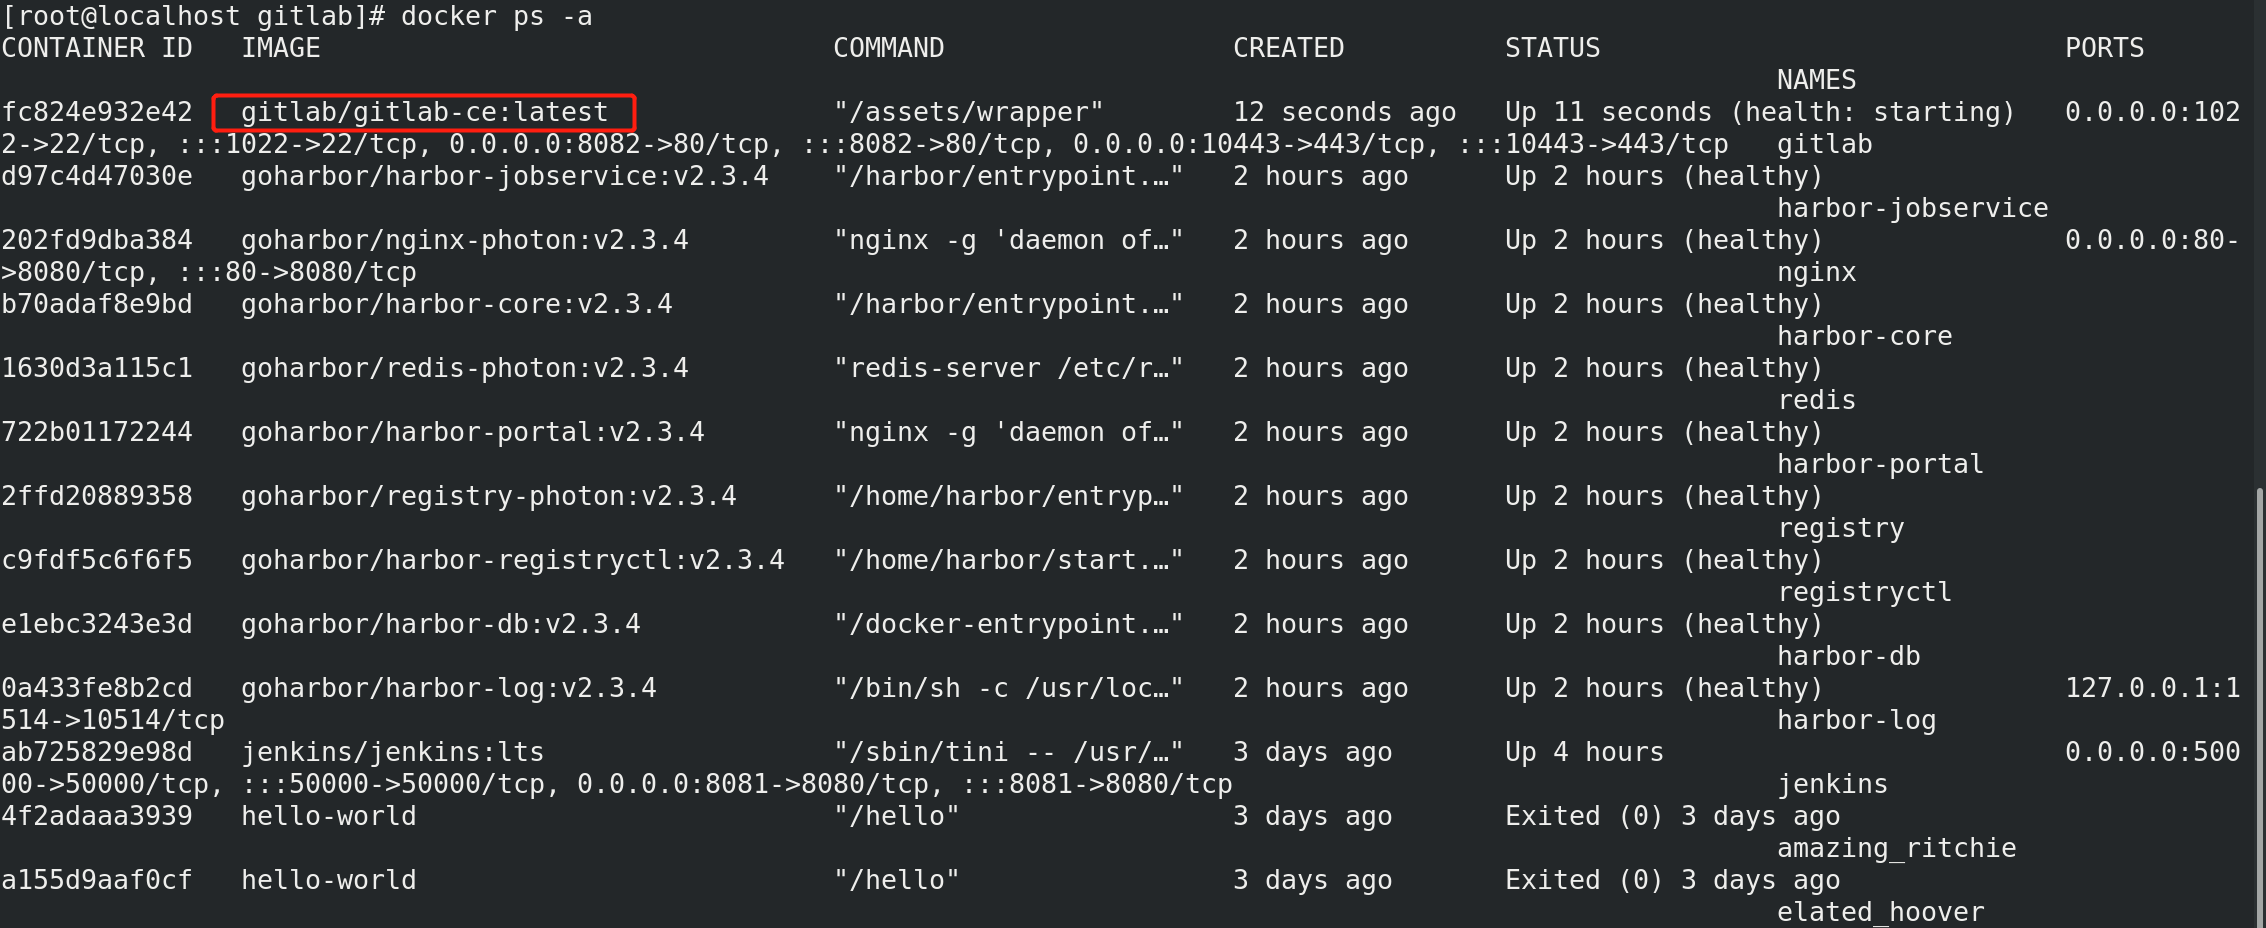This screenshot has height=928, width=2266.
Task: Select container ID b70adaf8e9bd
Action: [97, 304]
